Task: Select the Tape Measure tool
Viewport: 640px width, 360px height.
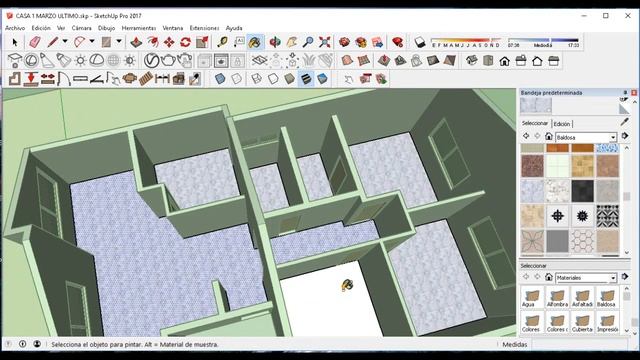Action: click(x=222, y=42)
